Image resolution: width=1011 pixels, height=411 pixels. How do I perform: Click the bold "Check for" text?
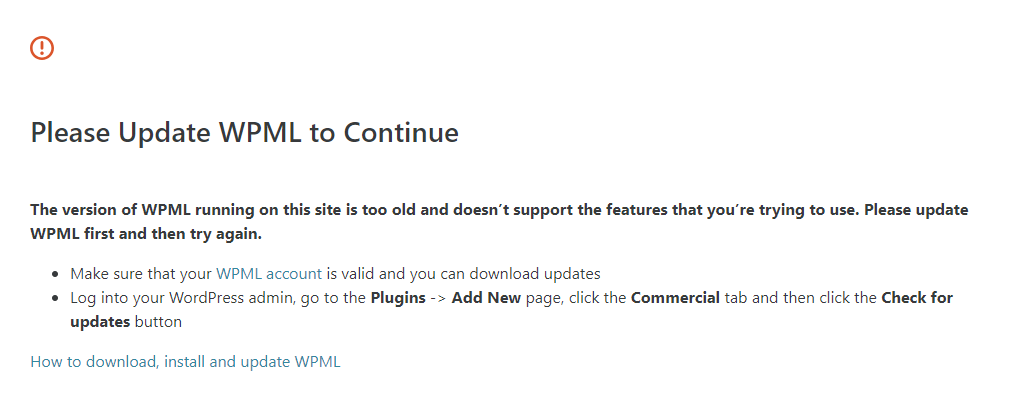click(x=916, y=298)
